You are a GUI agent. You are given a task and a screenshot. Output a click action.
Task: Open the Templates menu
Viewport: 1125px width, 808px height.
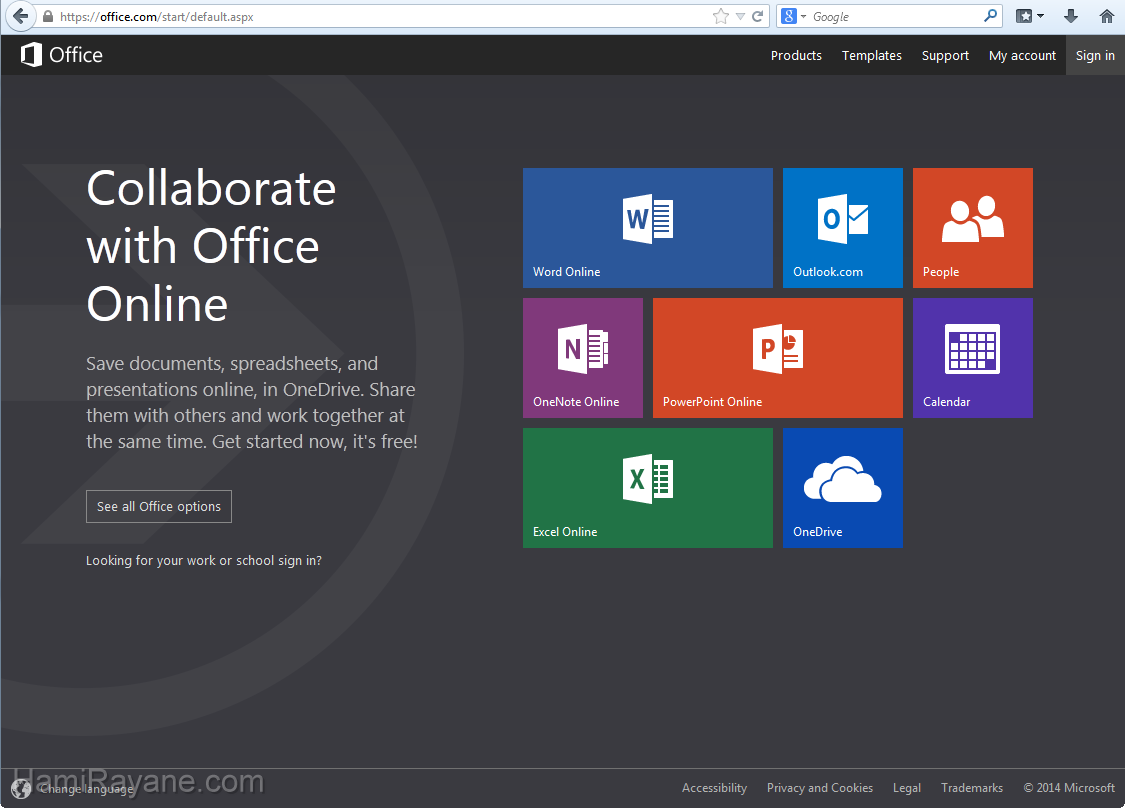(x=871, y=55)
